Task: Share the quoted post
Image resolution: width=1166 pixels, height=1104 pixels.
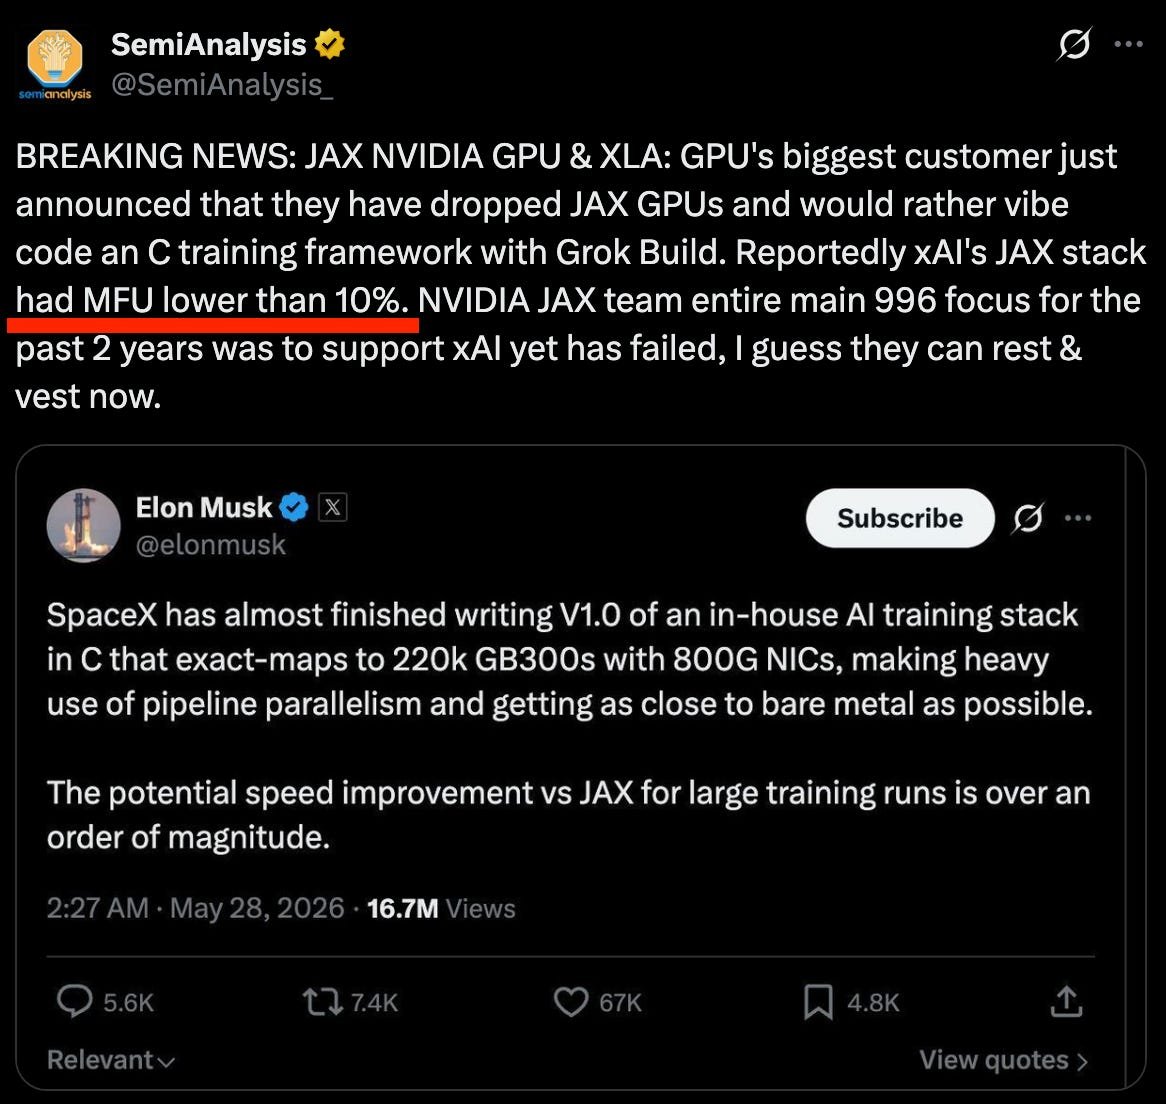Action: (x=1066, y=1001)
